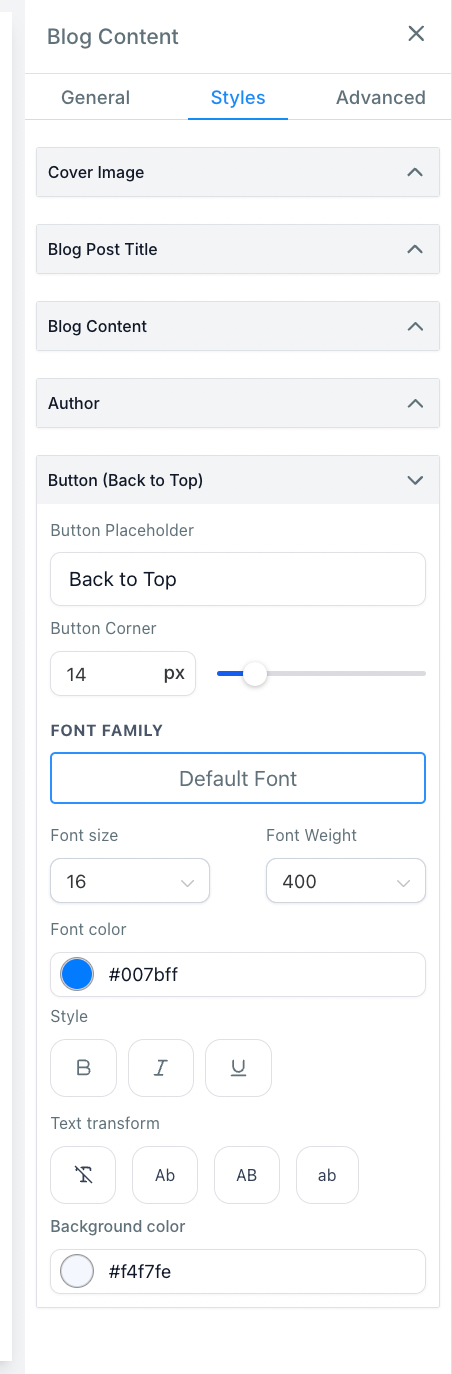Image resolution: width=452 pixels, height=1374 pixels.
Task: Apply capitalize 'Ab' text transform
Action: click(x=165, y=1175)
